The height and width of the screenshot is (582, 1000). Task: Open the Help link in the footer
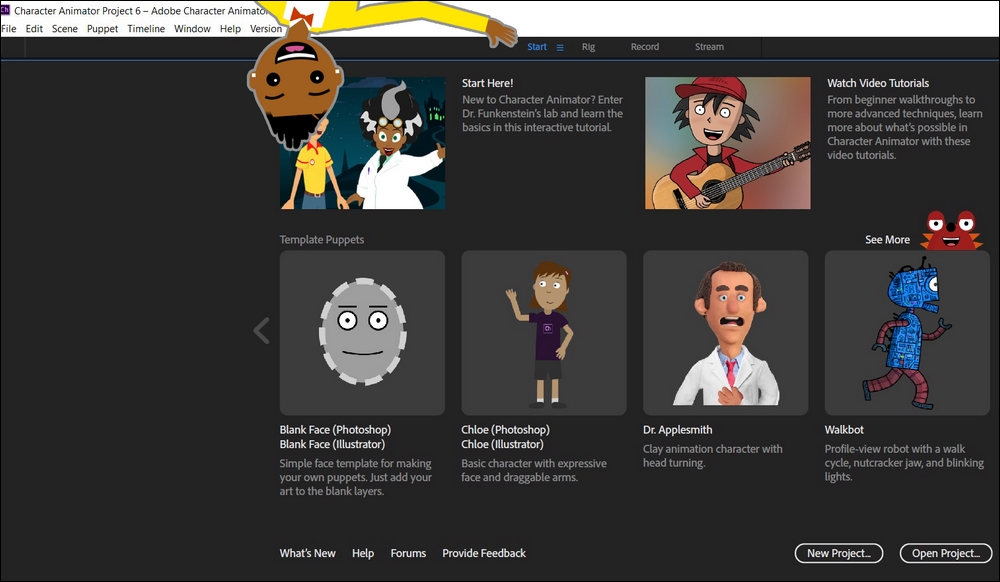pyautogui.click(x=363, y=553)
